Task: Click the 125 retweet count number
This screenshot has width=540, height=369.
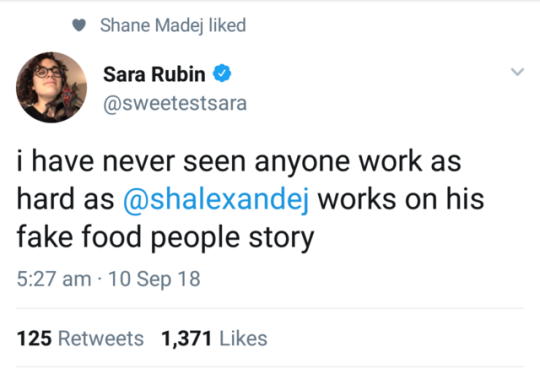Action: 34,338
